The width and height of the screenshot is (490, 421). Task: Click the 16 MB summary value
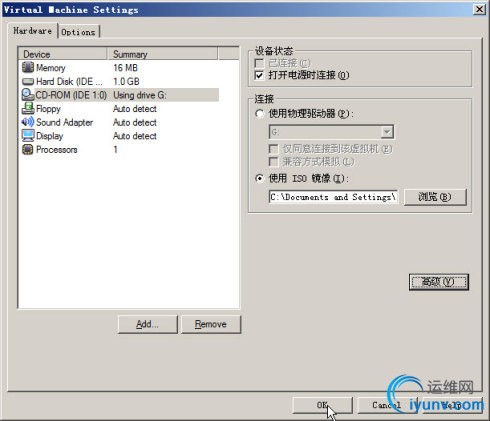125,68
